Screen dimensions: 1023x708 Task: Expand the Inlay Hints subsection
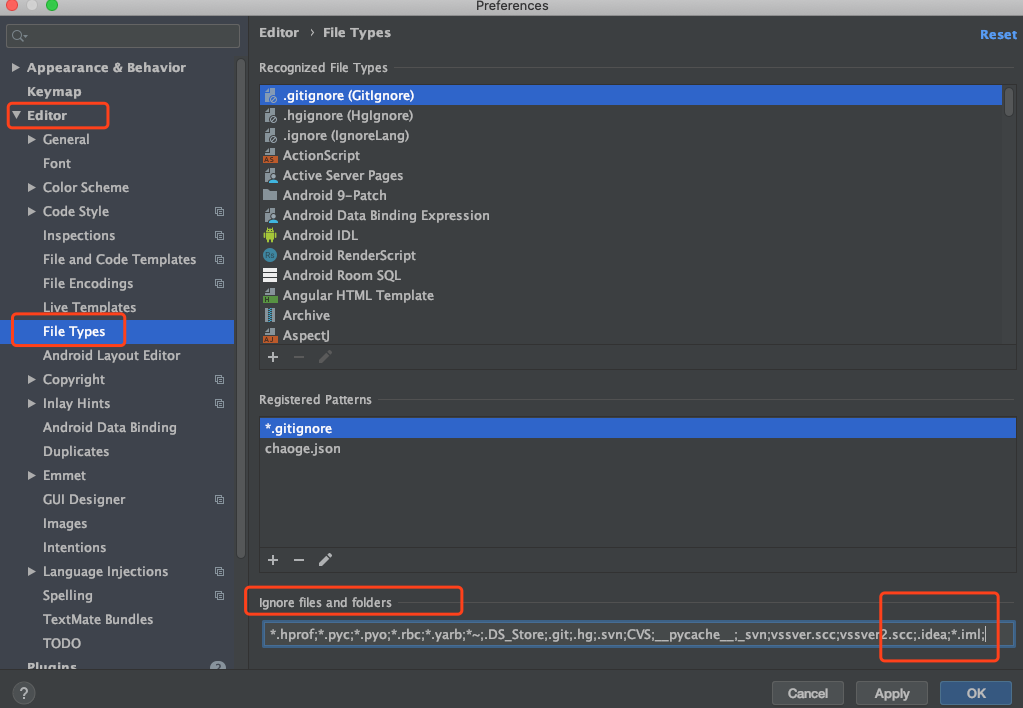(31, 403)
